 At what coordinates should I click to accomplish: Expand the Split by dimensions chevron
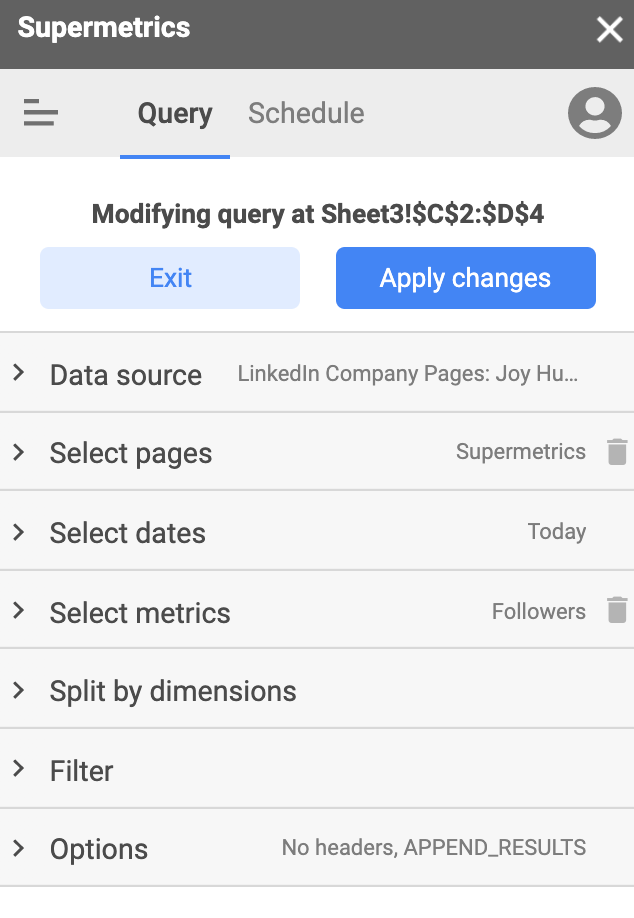(x=19, y=690)
